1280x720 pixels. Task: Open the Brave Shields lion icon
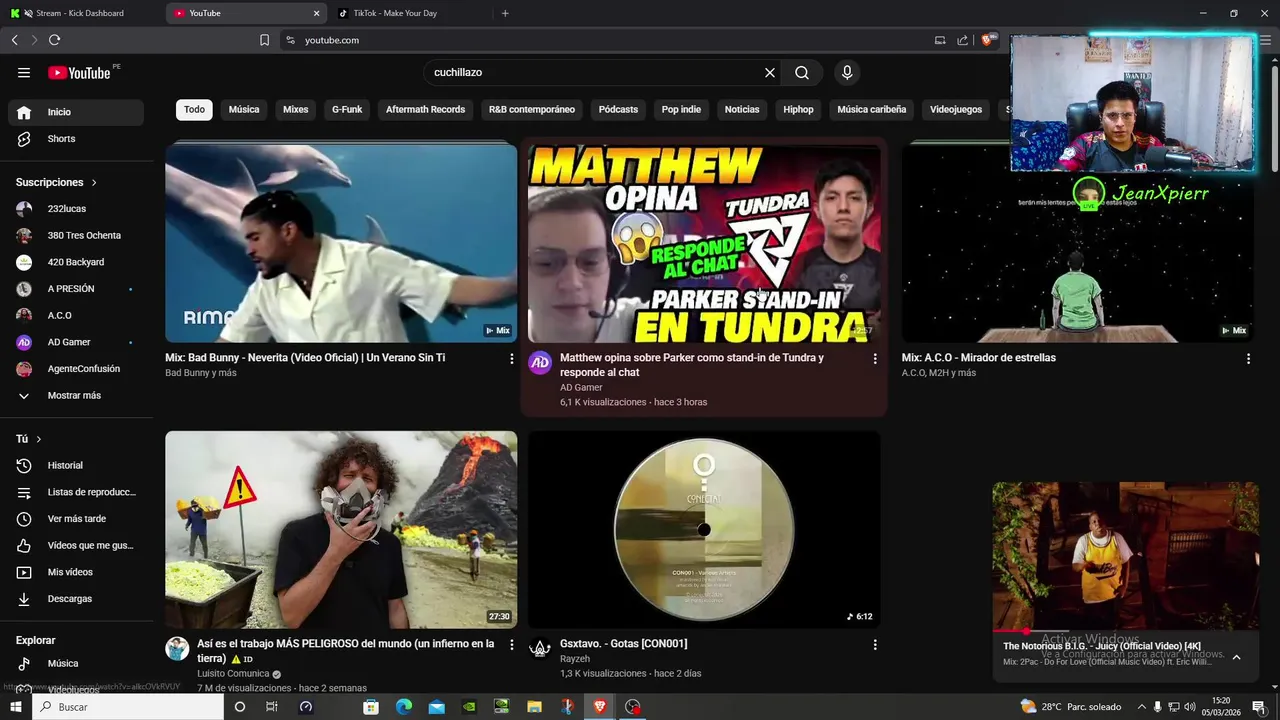(988, 40)
